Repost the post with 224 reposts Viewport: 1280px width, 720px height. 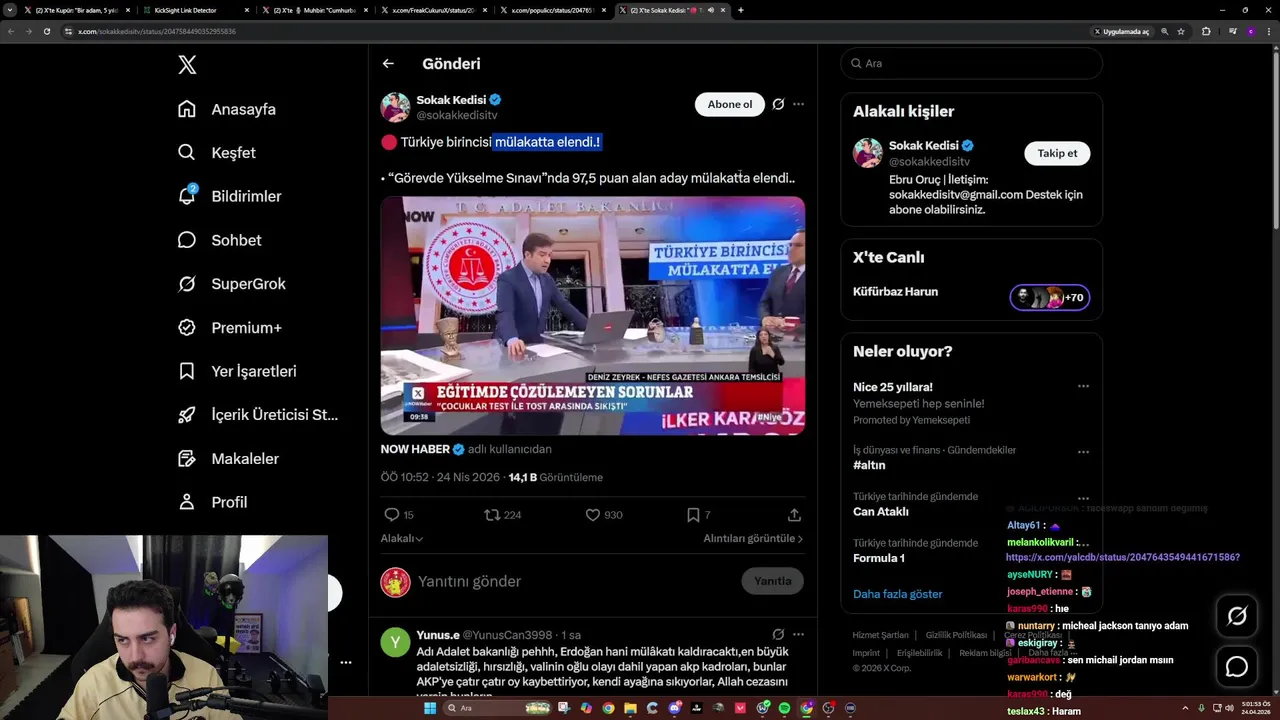491,515
